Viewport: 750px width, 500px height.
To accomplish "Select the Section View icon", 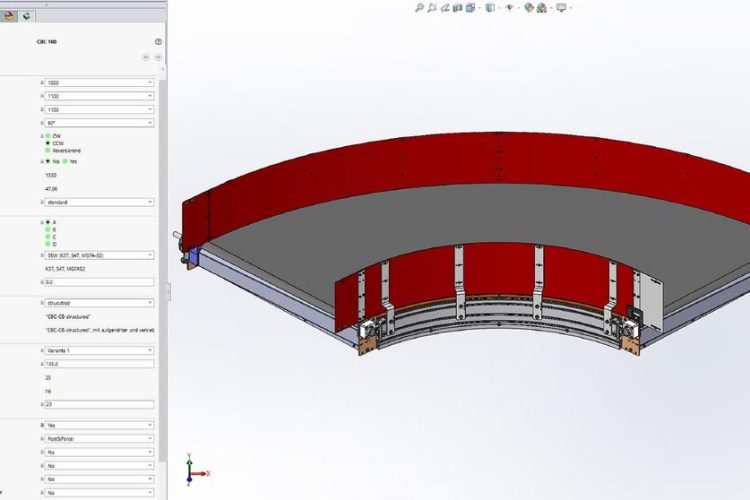I will click(x=460, y=8).
